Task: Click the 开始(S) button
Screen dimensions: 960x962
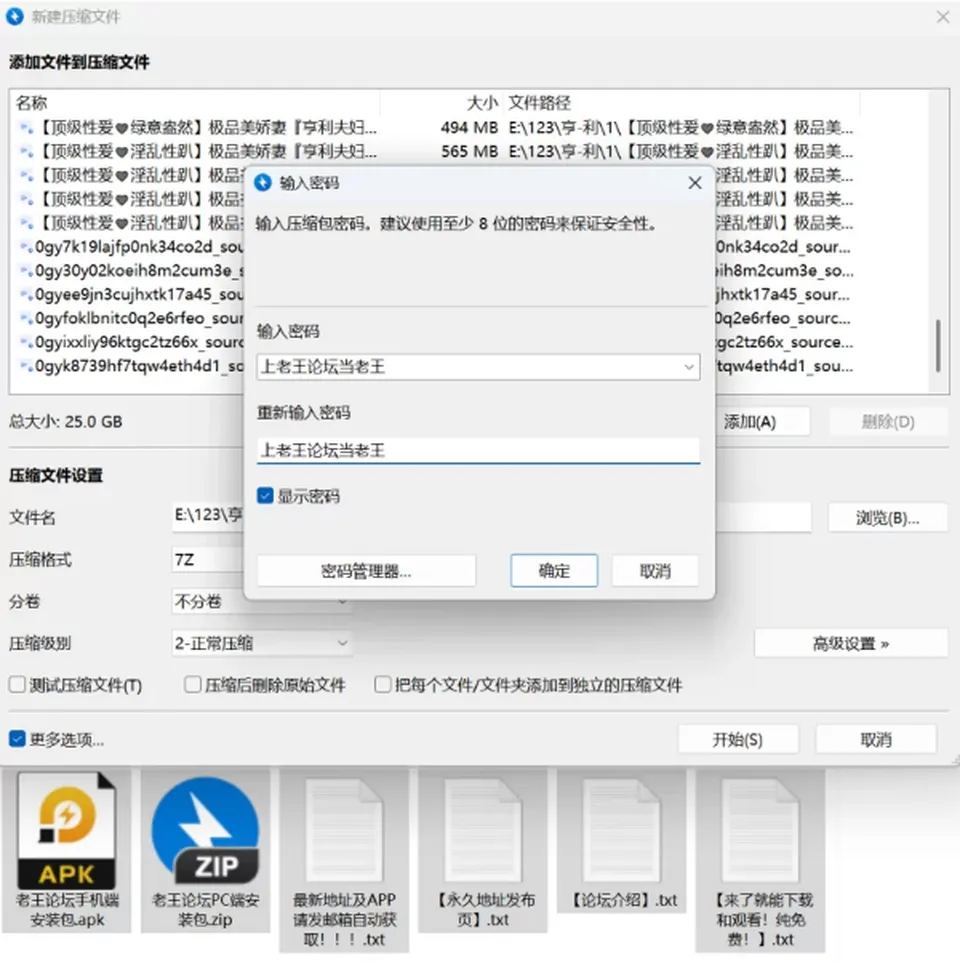Action: point(738,739)
